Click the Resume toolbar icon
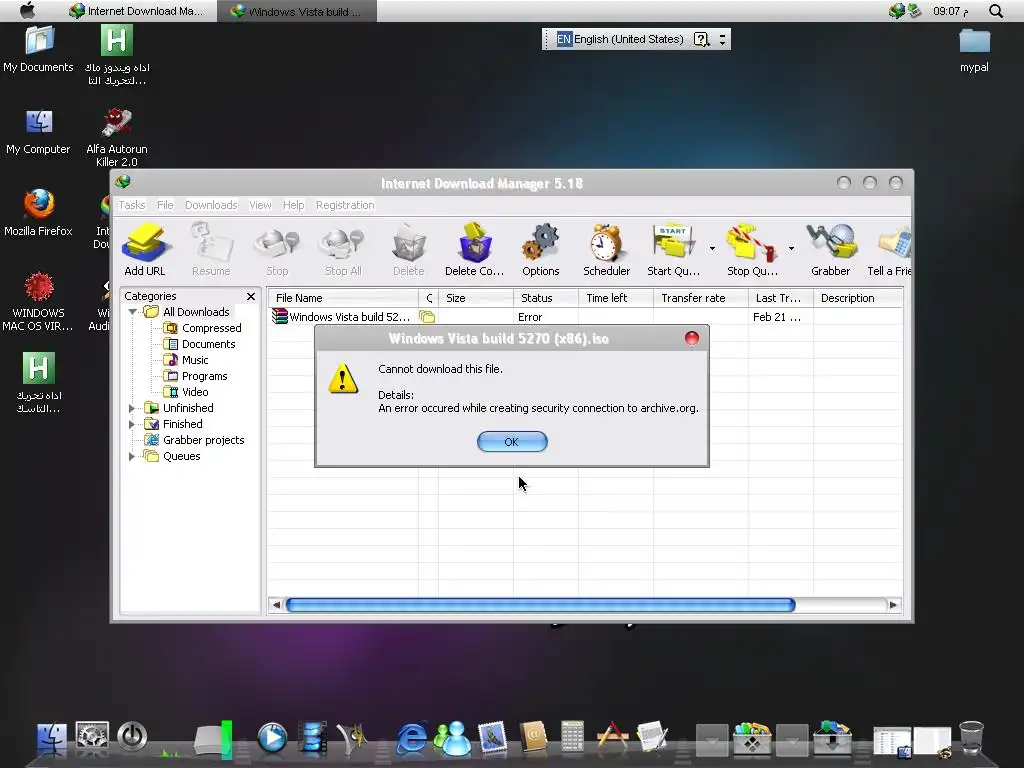1024x768 pixels. tap(211, 250)
